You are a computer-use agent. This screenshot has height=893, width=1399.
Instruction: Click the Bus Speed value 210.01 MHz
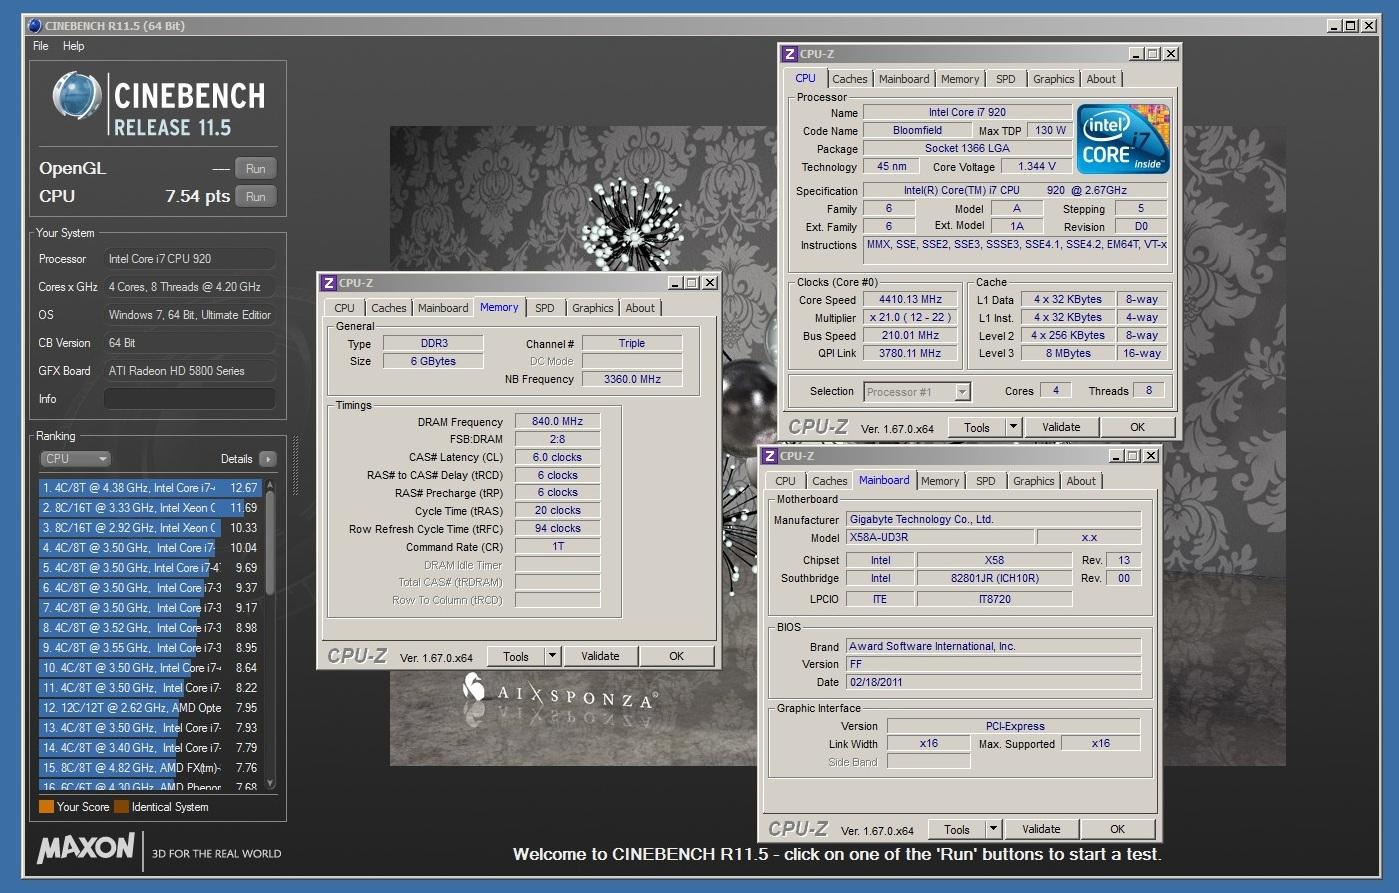coord(911,335)
